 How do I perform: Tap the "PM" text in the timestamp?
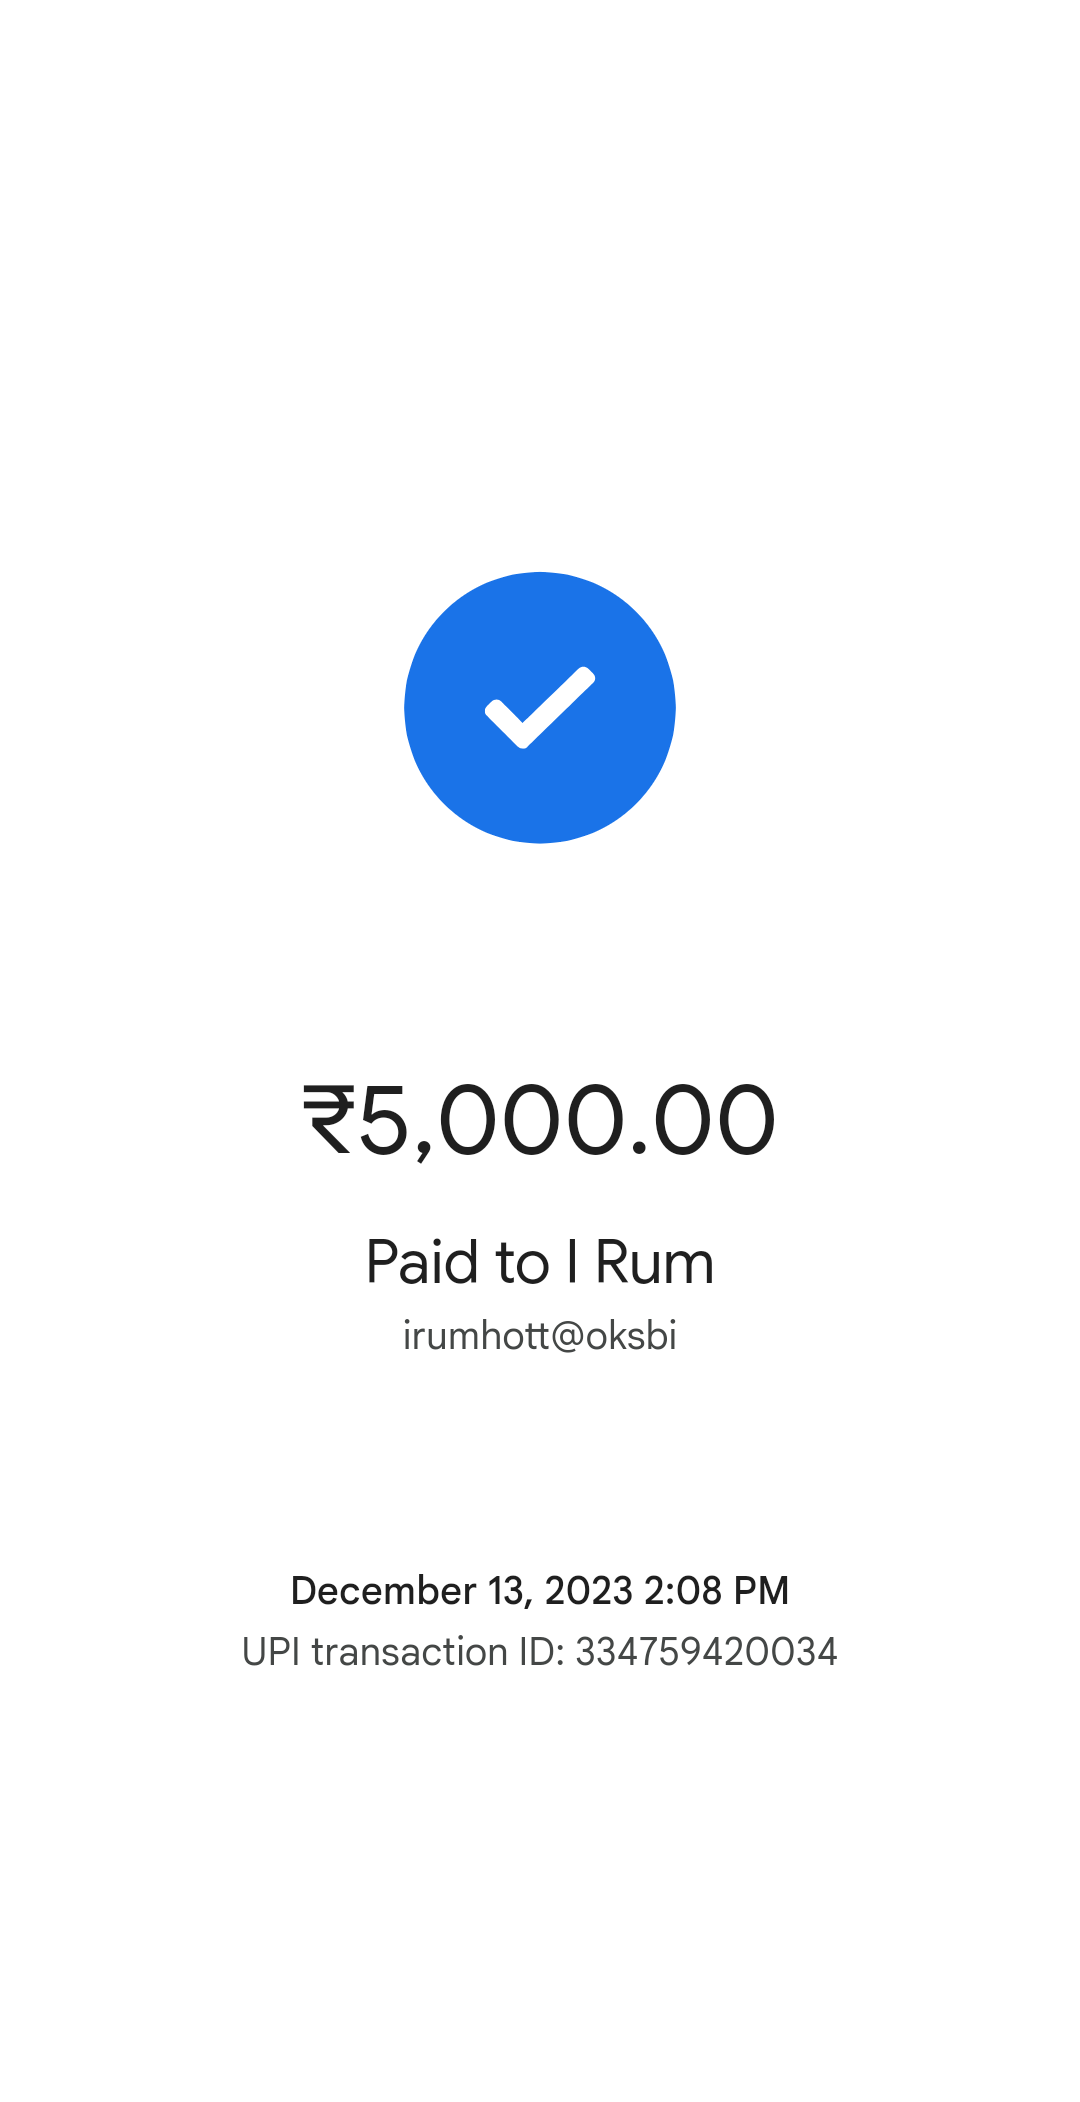click(761, 1591)
